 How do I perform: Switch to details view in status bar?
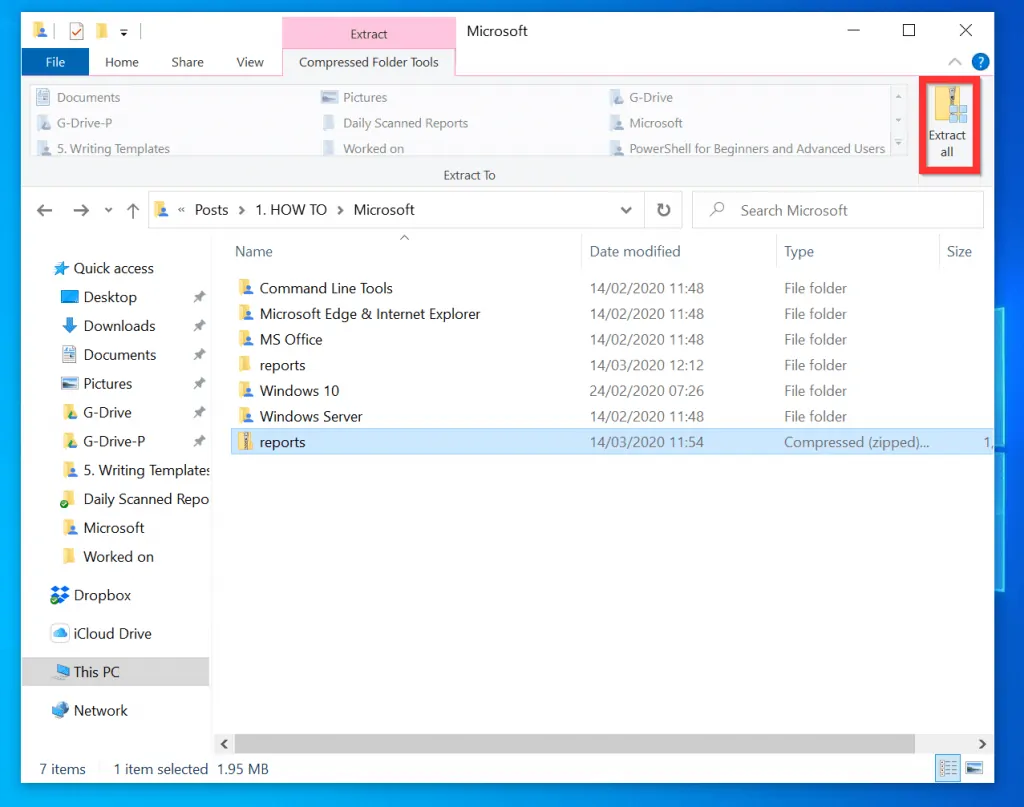pyautogui.click(x=946, y=768)
